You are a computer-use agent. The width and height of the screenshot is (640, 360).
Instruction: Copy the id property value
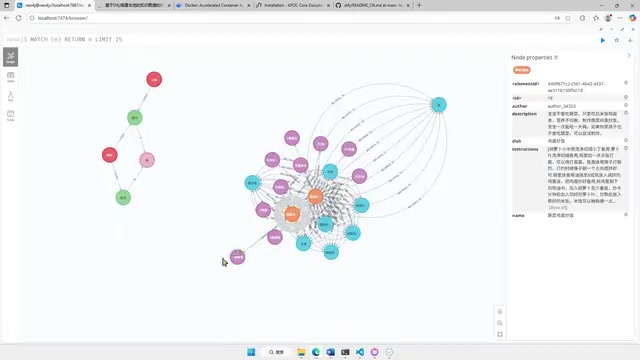626,98
